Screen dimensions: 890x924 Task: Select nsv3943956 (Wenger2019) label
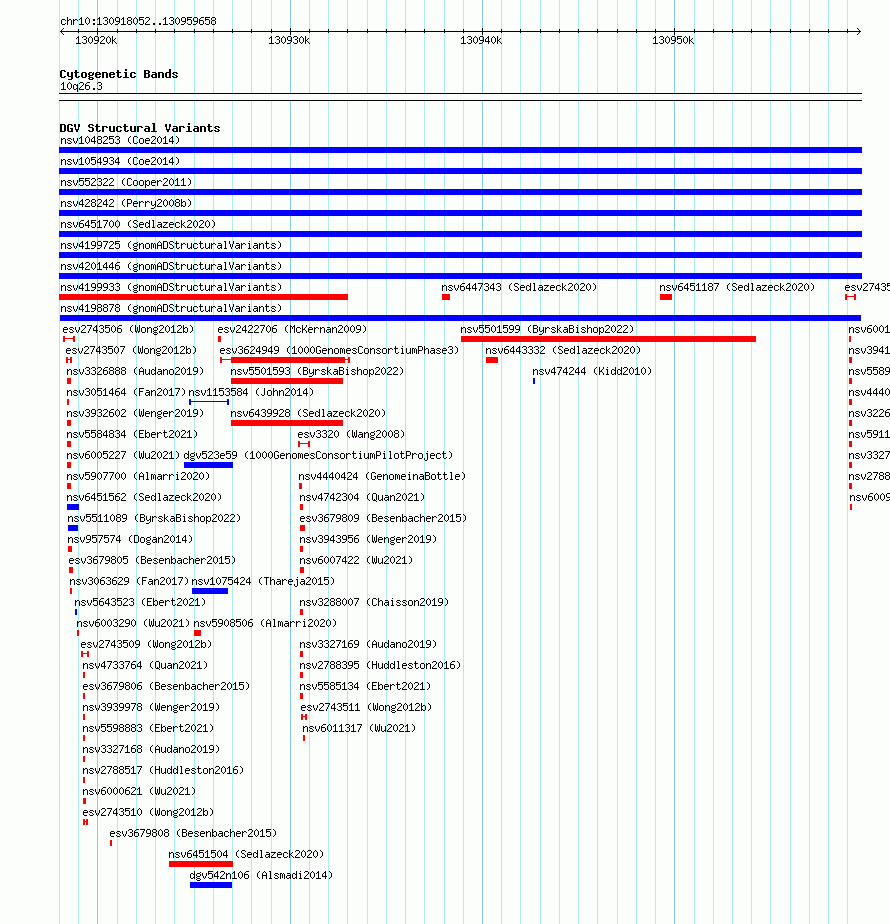pyautogui.click(x=368, y=539)
